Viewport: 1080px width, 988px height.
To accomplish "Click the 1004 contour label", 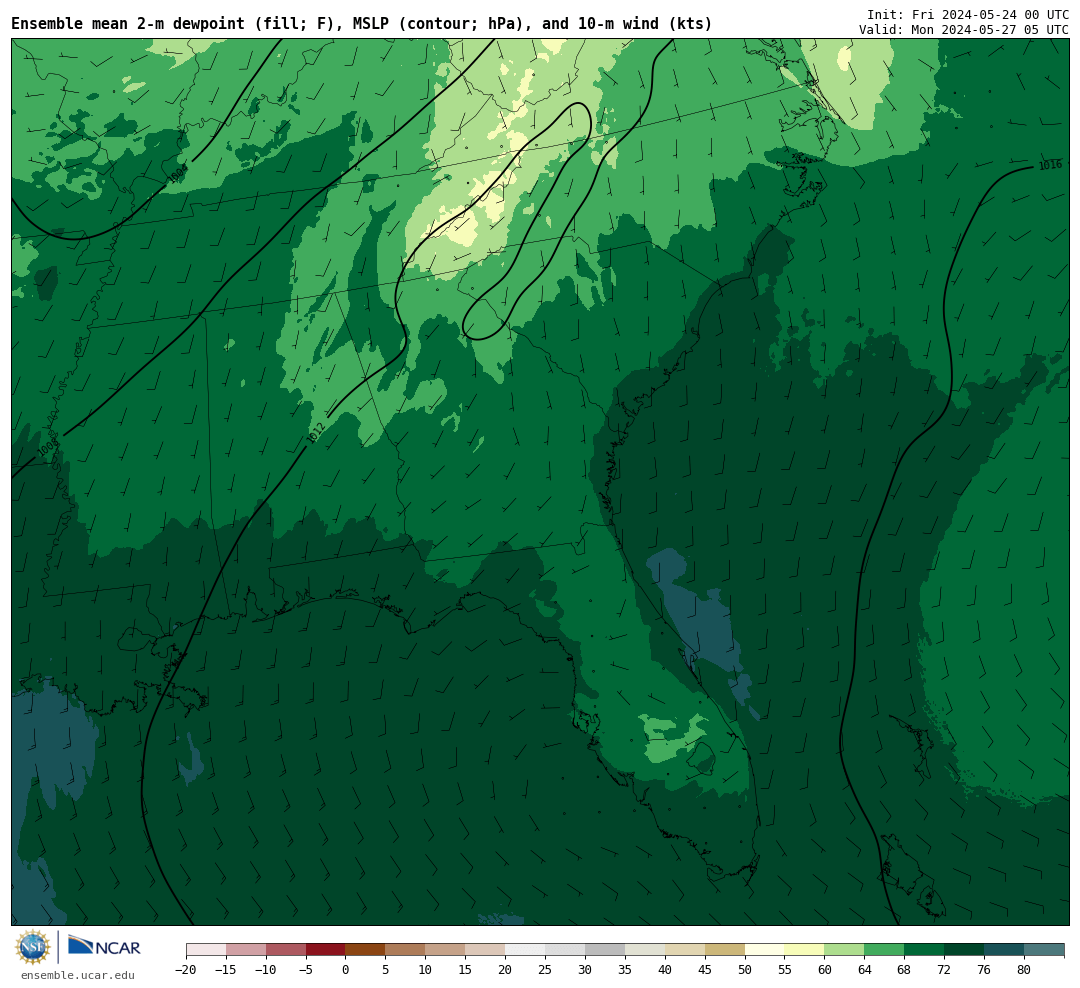I will (178, 174).
